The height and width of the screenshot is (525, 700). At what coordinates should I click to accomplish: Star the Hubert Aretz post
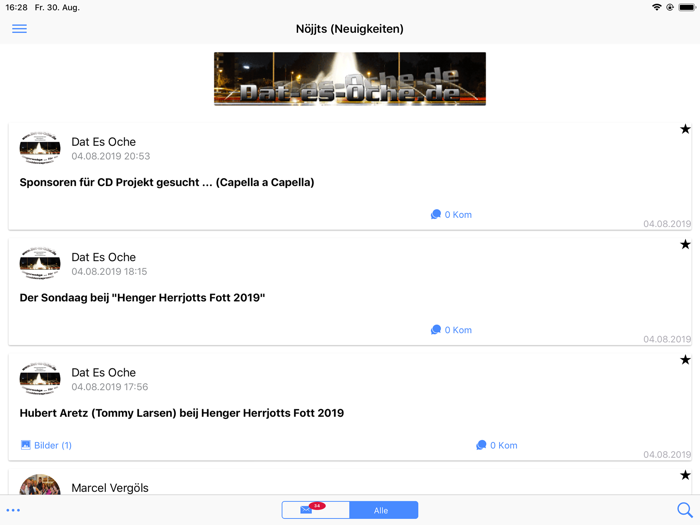685,360
